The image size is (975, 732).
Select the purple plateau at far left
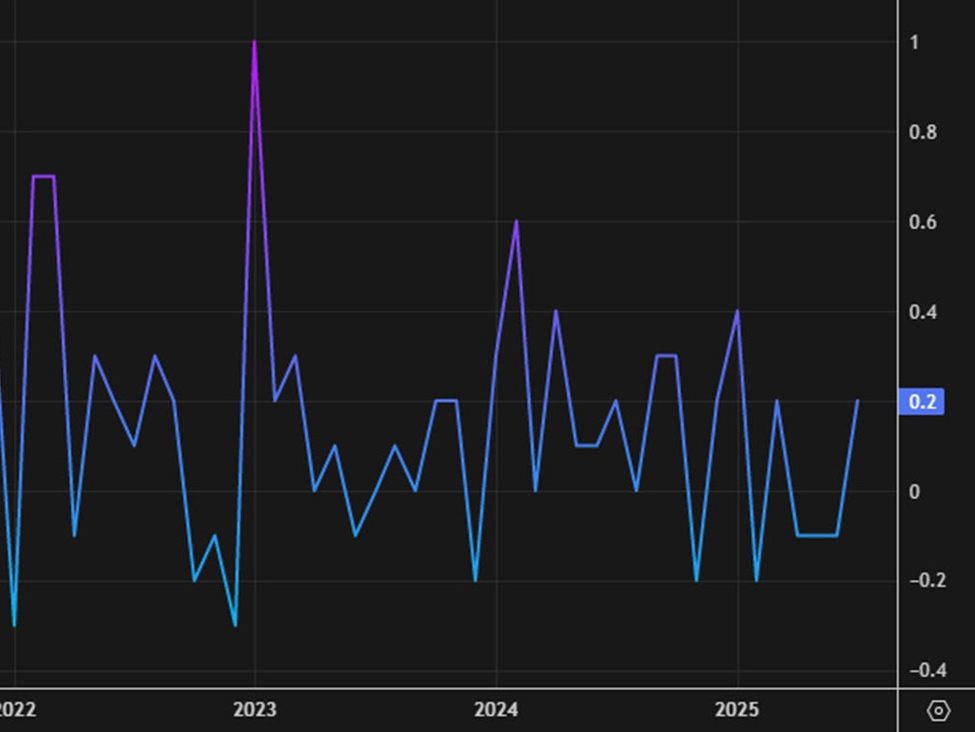45,177
